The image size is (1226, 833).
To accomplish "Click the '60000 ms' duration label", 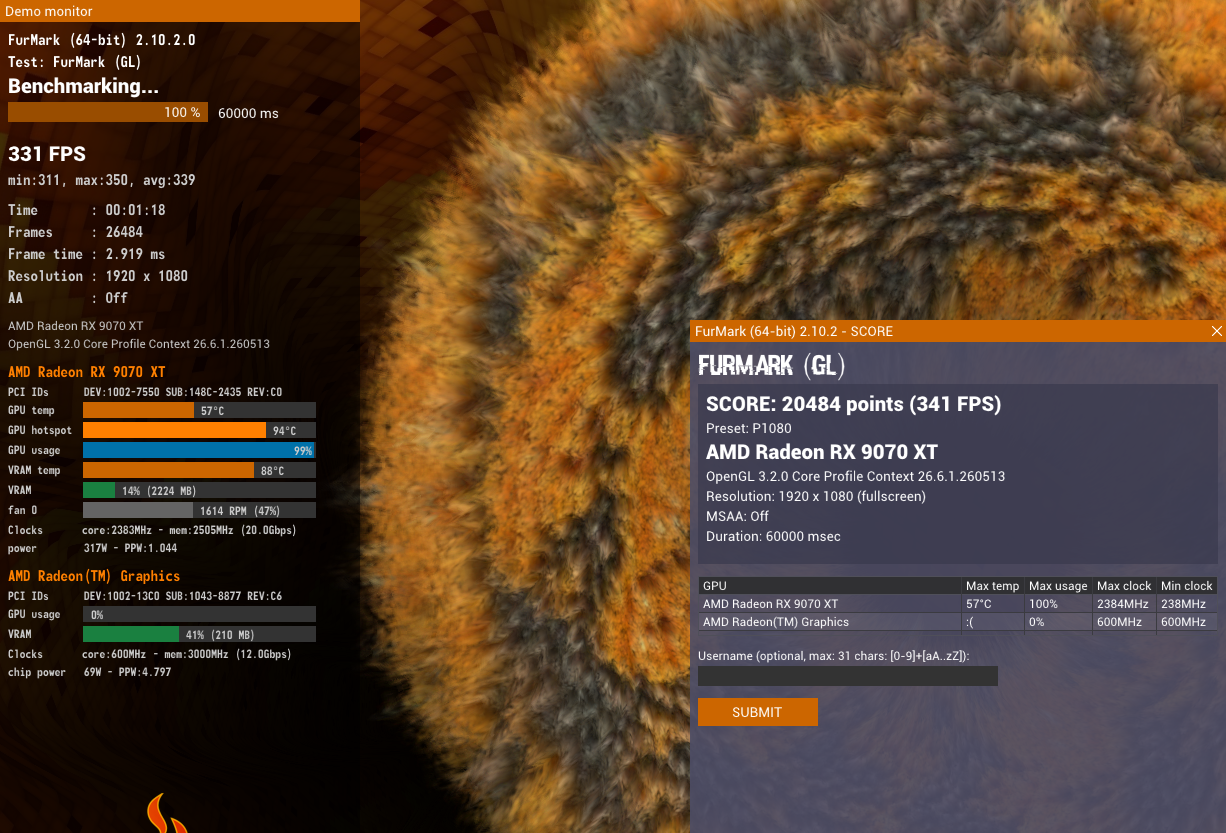I will [248, 113].
